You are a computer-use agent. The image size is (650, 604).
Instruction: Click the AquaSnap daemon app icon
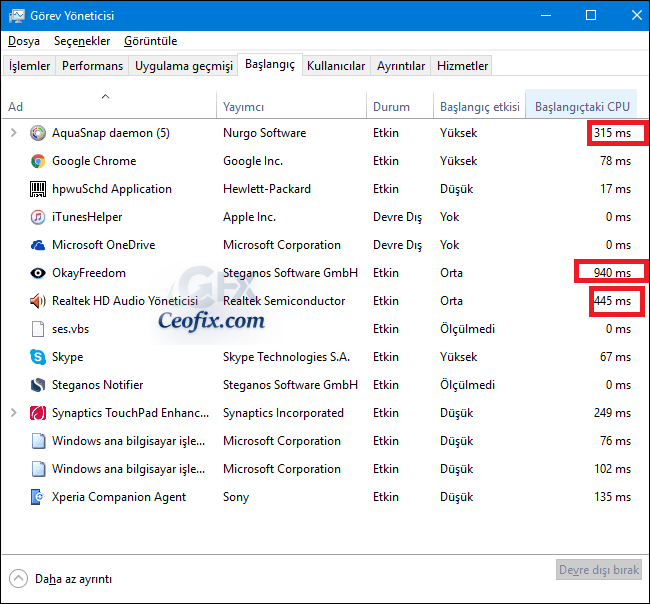point(38,133)
